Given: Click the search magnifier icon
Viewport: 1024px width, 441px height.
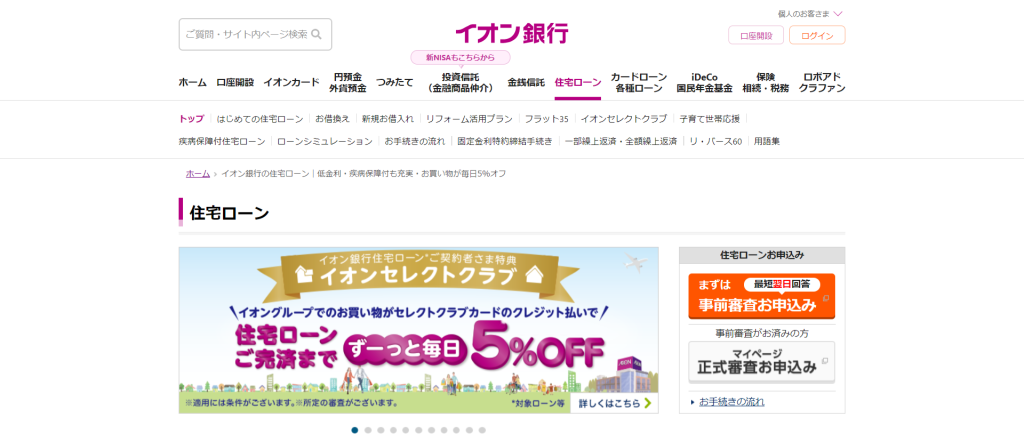Looking at the screenshot, I should click(x=316, y=35).
